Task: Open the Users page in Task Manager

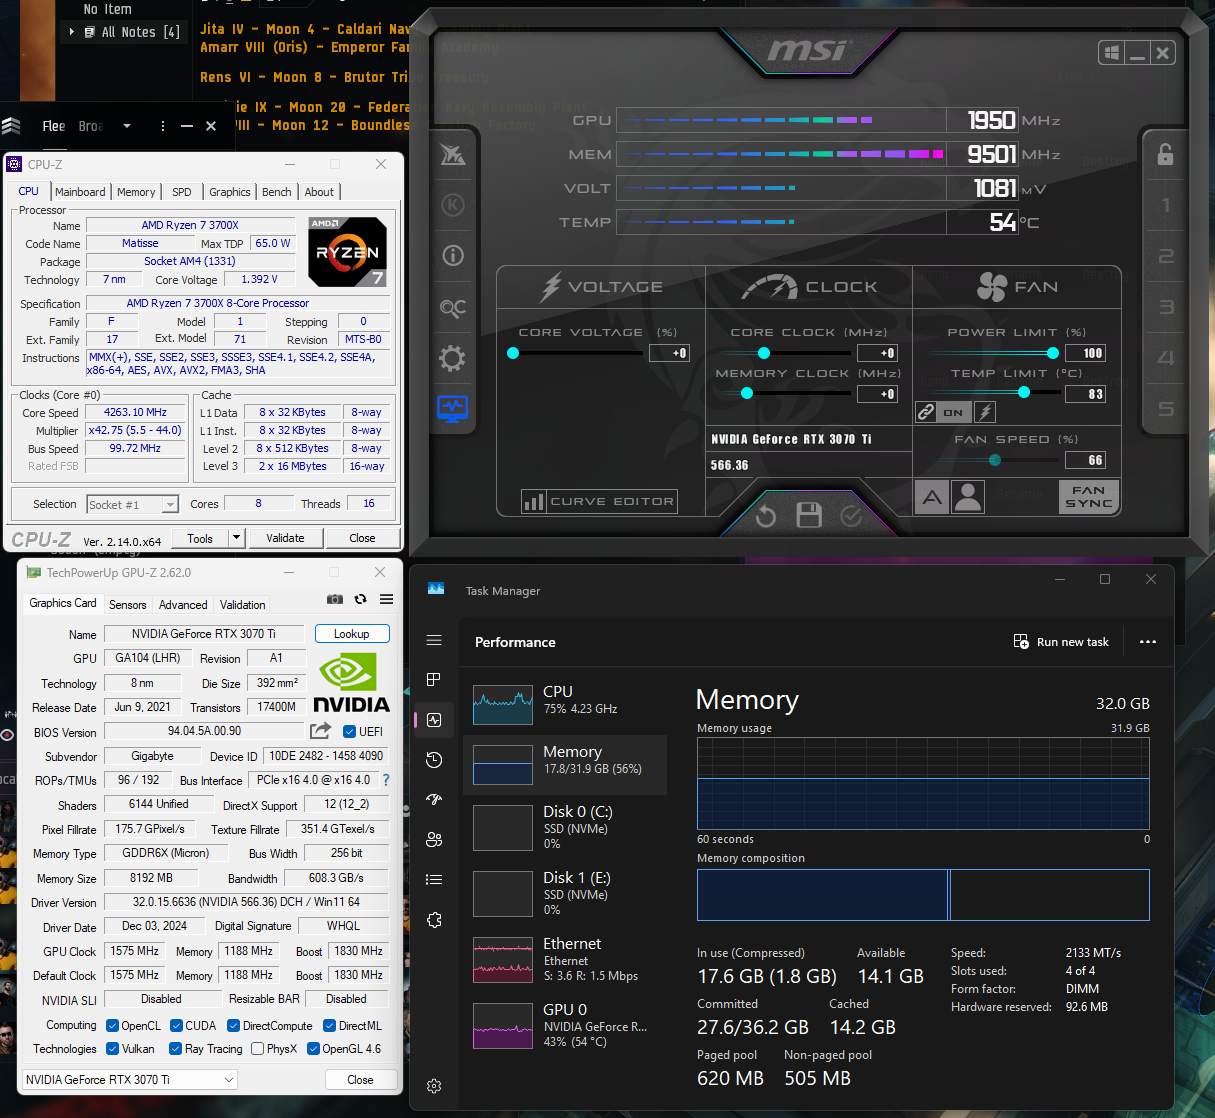Action: click(434, 840)
